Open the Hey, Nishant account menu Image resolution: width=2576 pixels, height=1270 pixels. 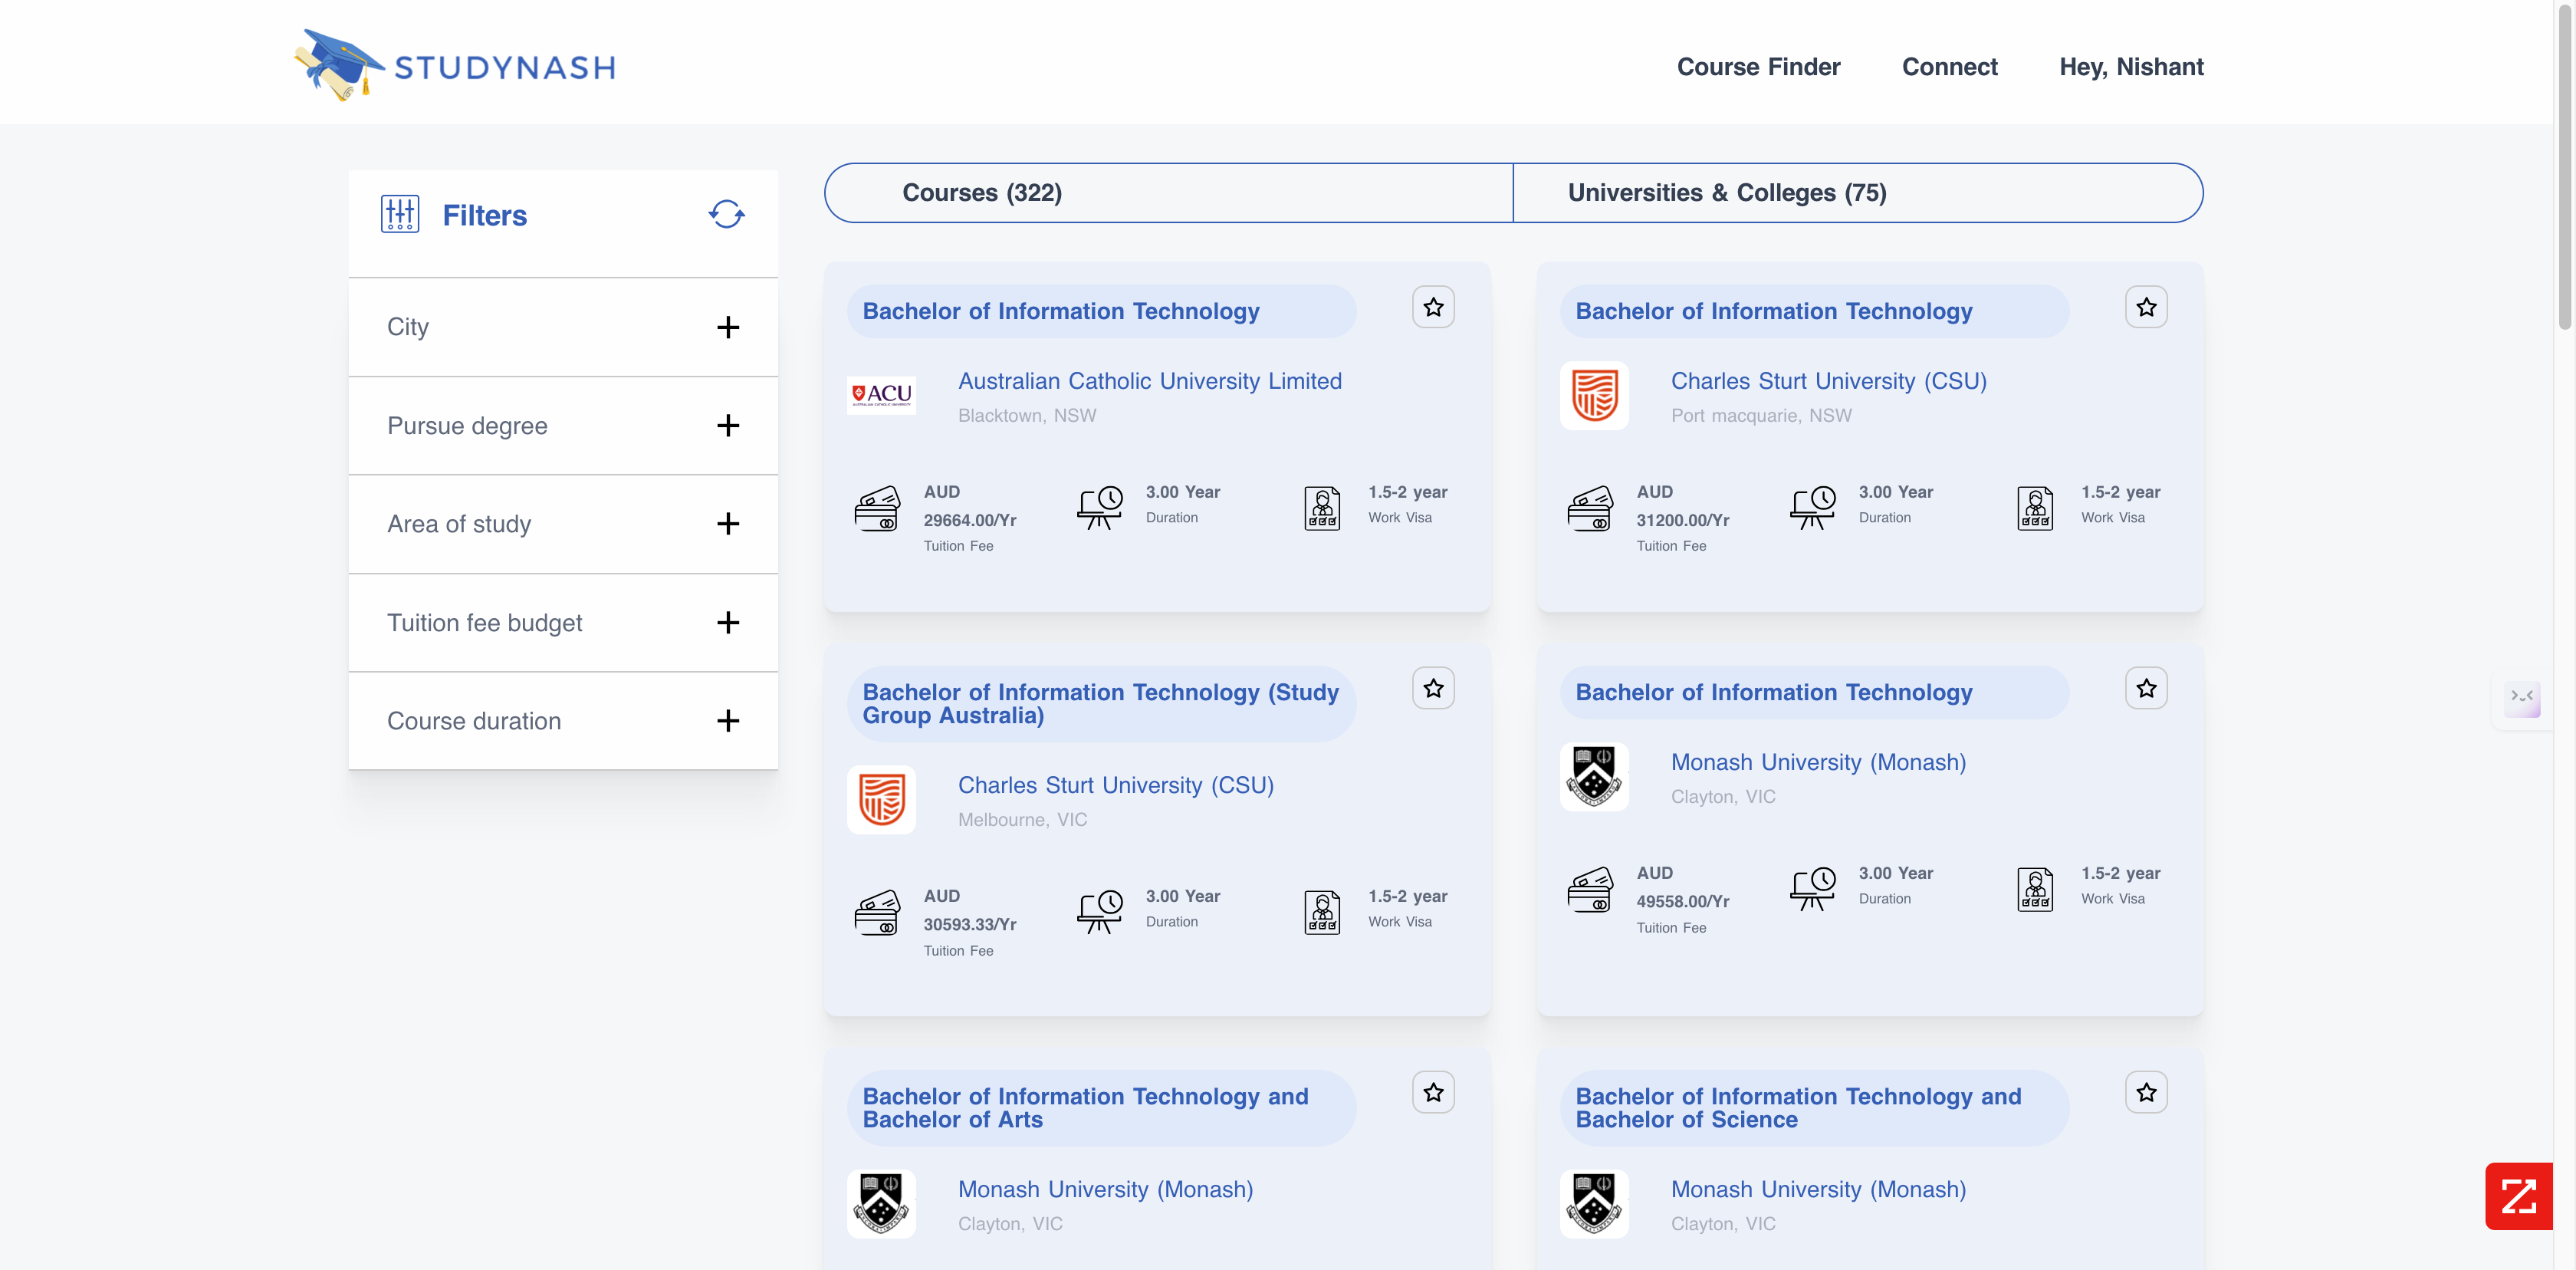2131,66
